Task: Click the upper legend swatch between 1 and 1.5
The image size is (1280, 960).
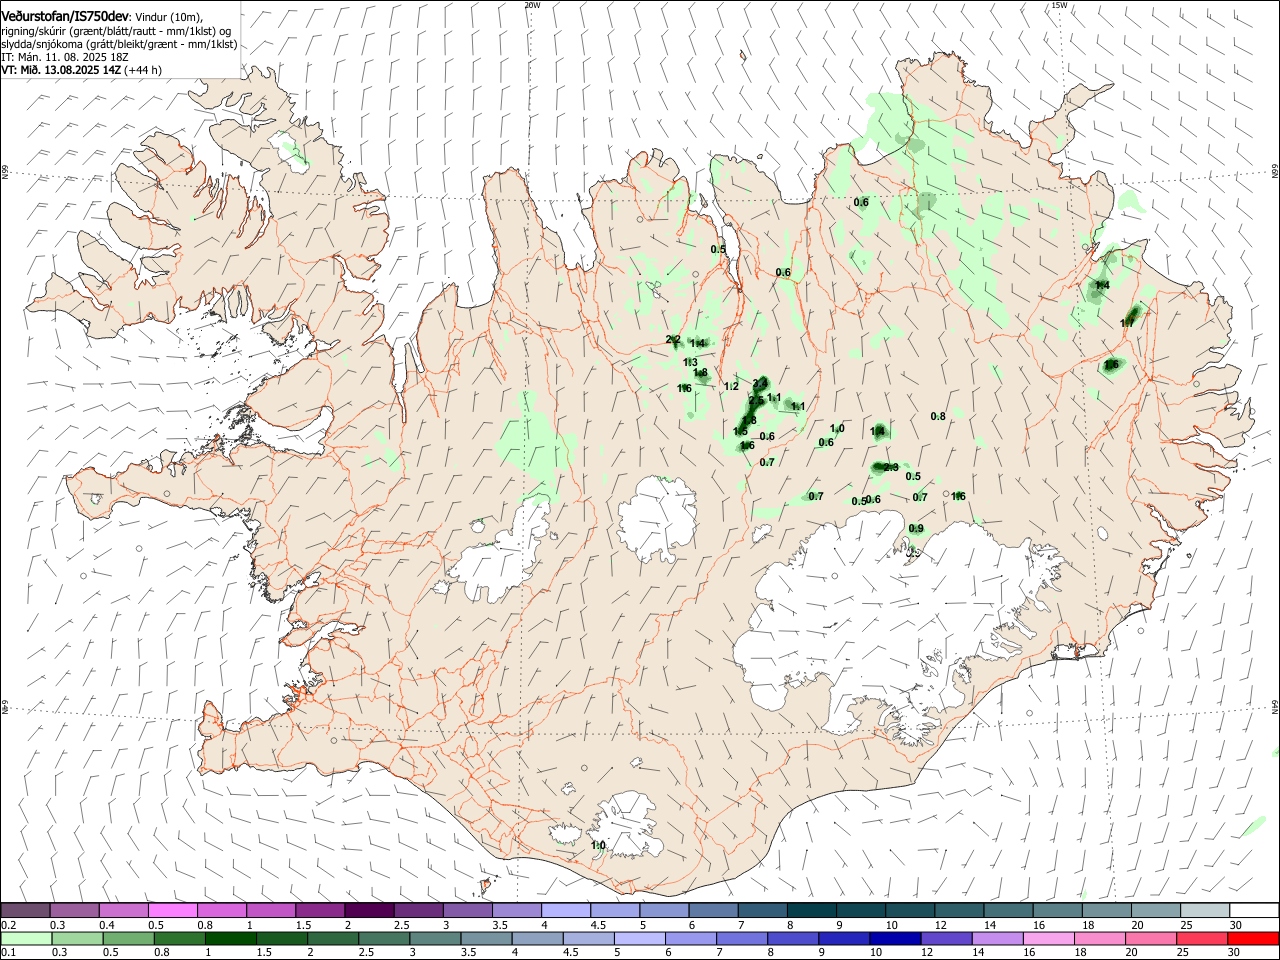Action: coord(271,911)
